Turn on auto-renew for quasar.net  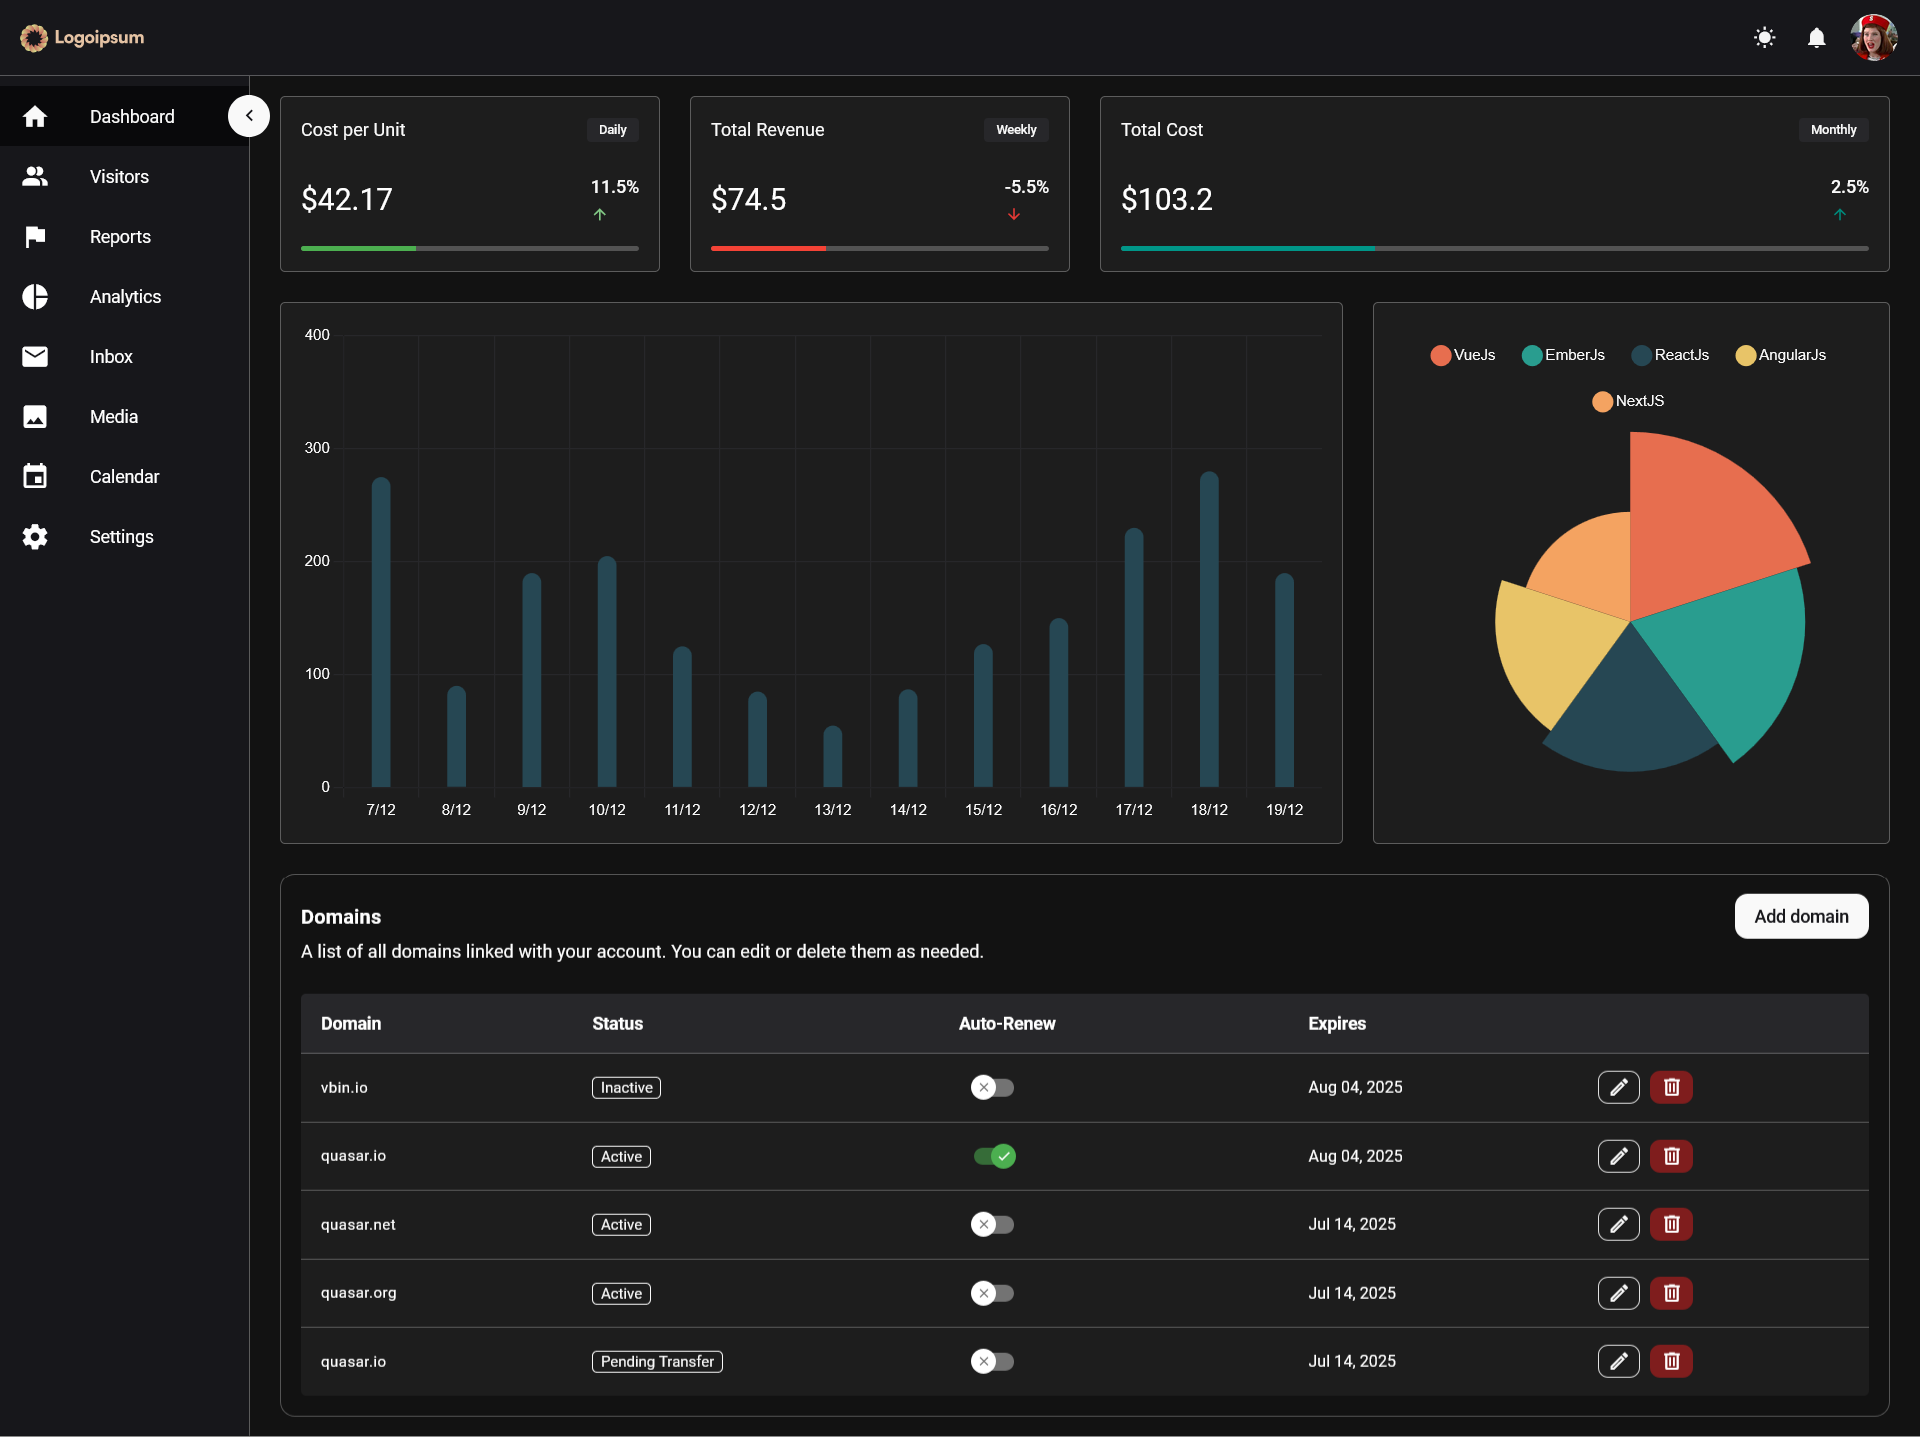pos(992,1224)
